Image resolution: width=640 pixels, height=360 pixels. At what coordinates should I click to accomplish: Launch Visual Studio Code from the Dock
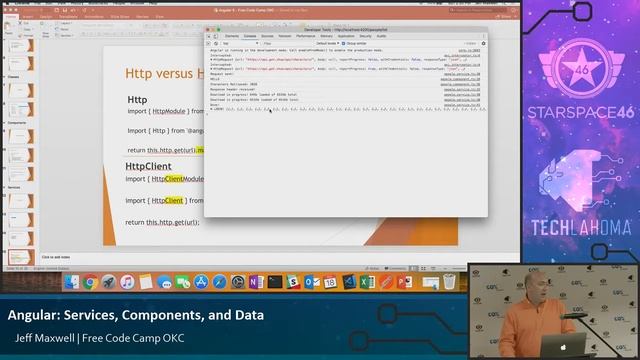(x=349, y=282)
